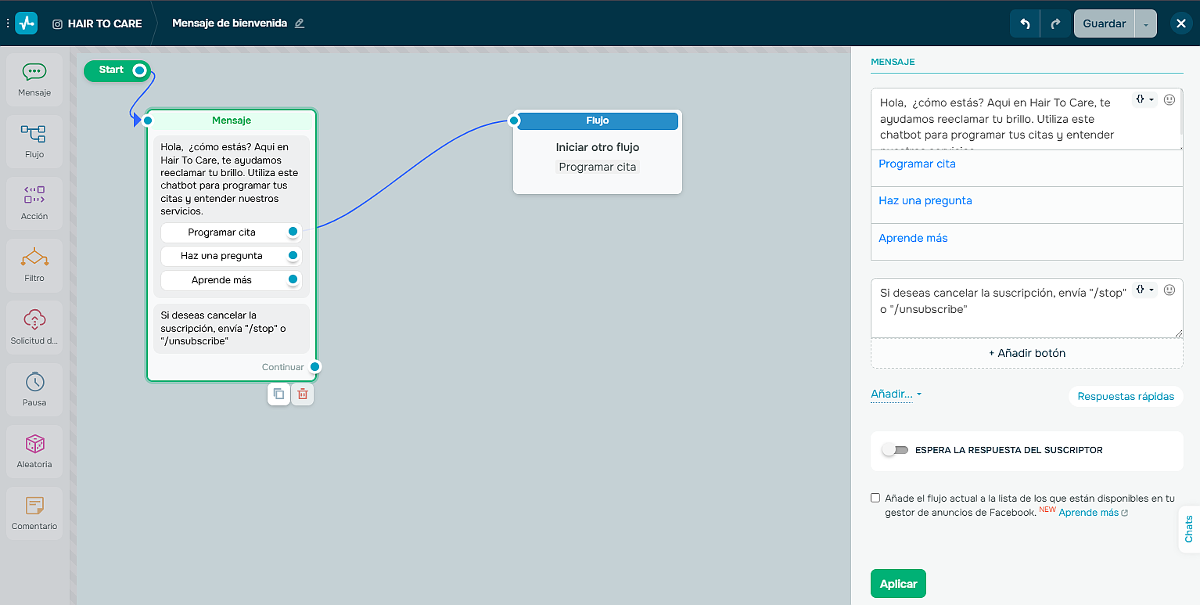Click the Start node connector dot
This screenshot has width=1200, height=605.
click(x=140, y=70)
